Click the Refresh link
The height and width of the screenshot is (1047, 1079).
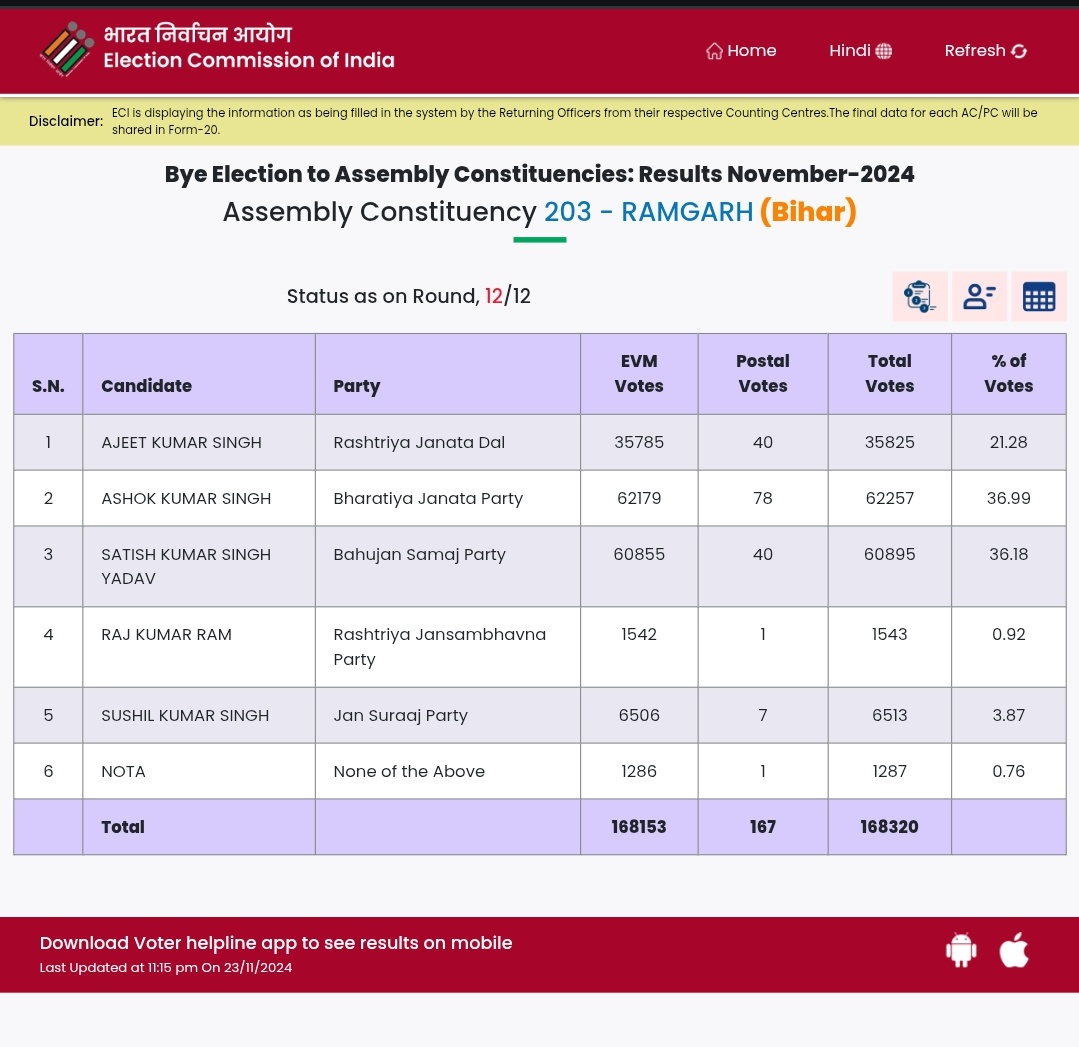pos(985,51)
